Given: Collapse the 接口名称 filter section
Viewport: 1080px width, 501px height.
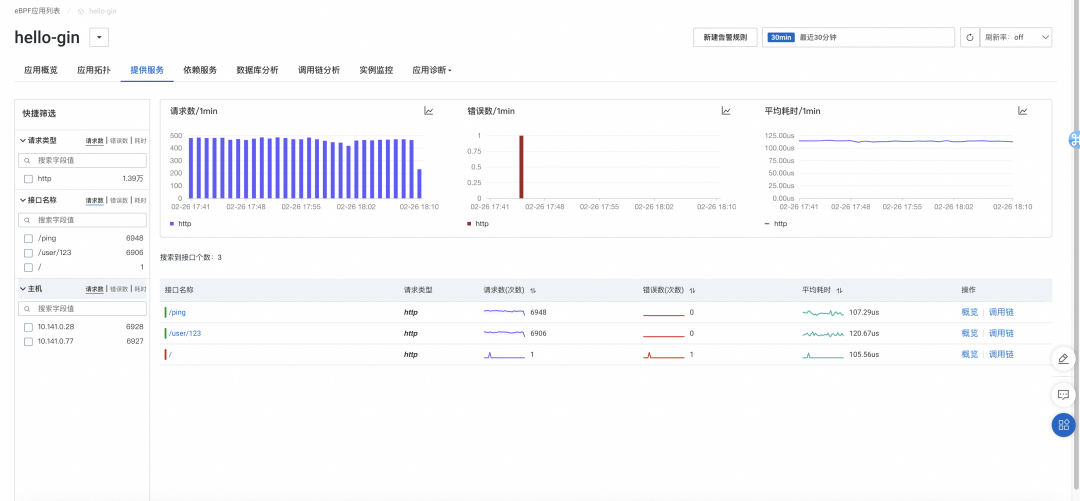Looking at the screenshot, I should (x=23, y=201).
